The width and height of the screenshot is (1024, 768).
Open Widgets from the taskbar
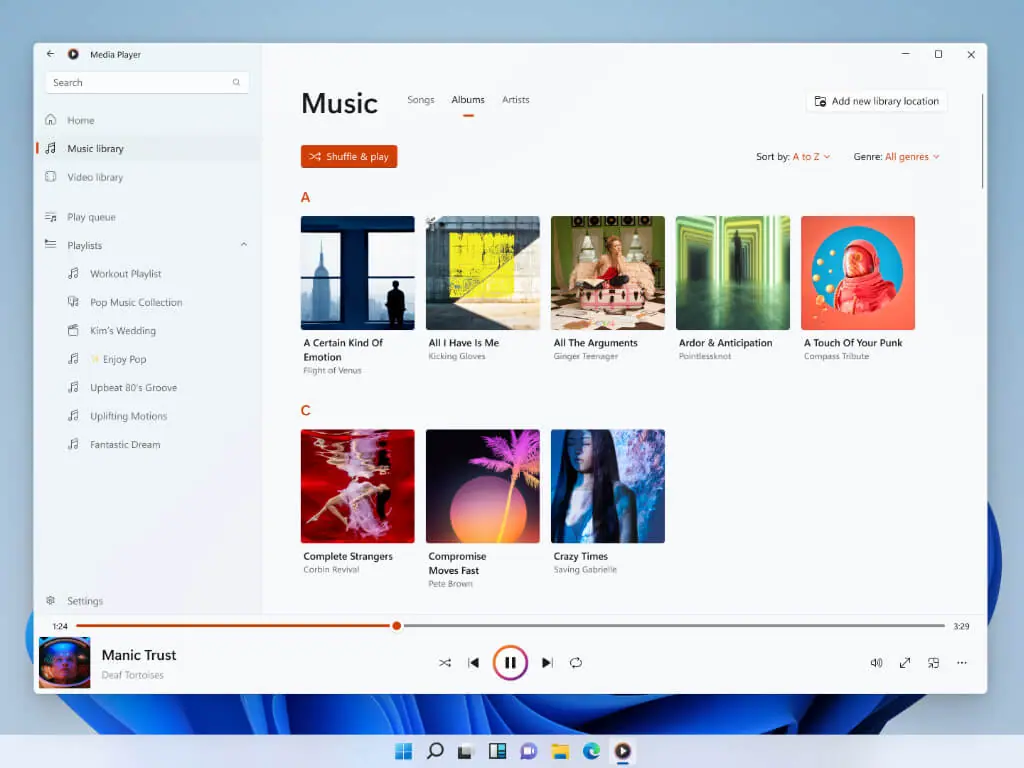(498, 751)
